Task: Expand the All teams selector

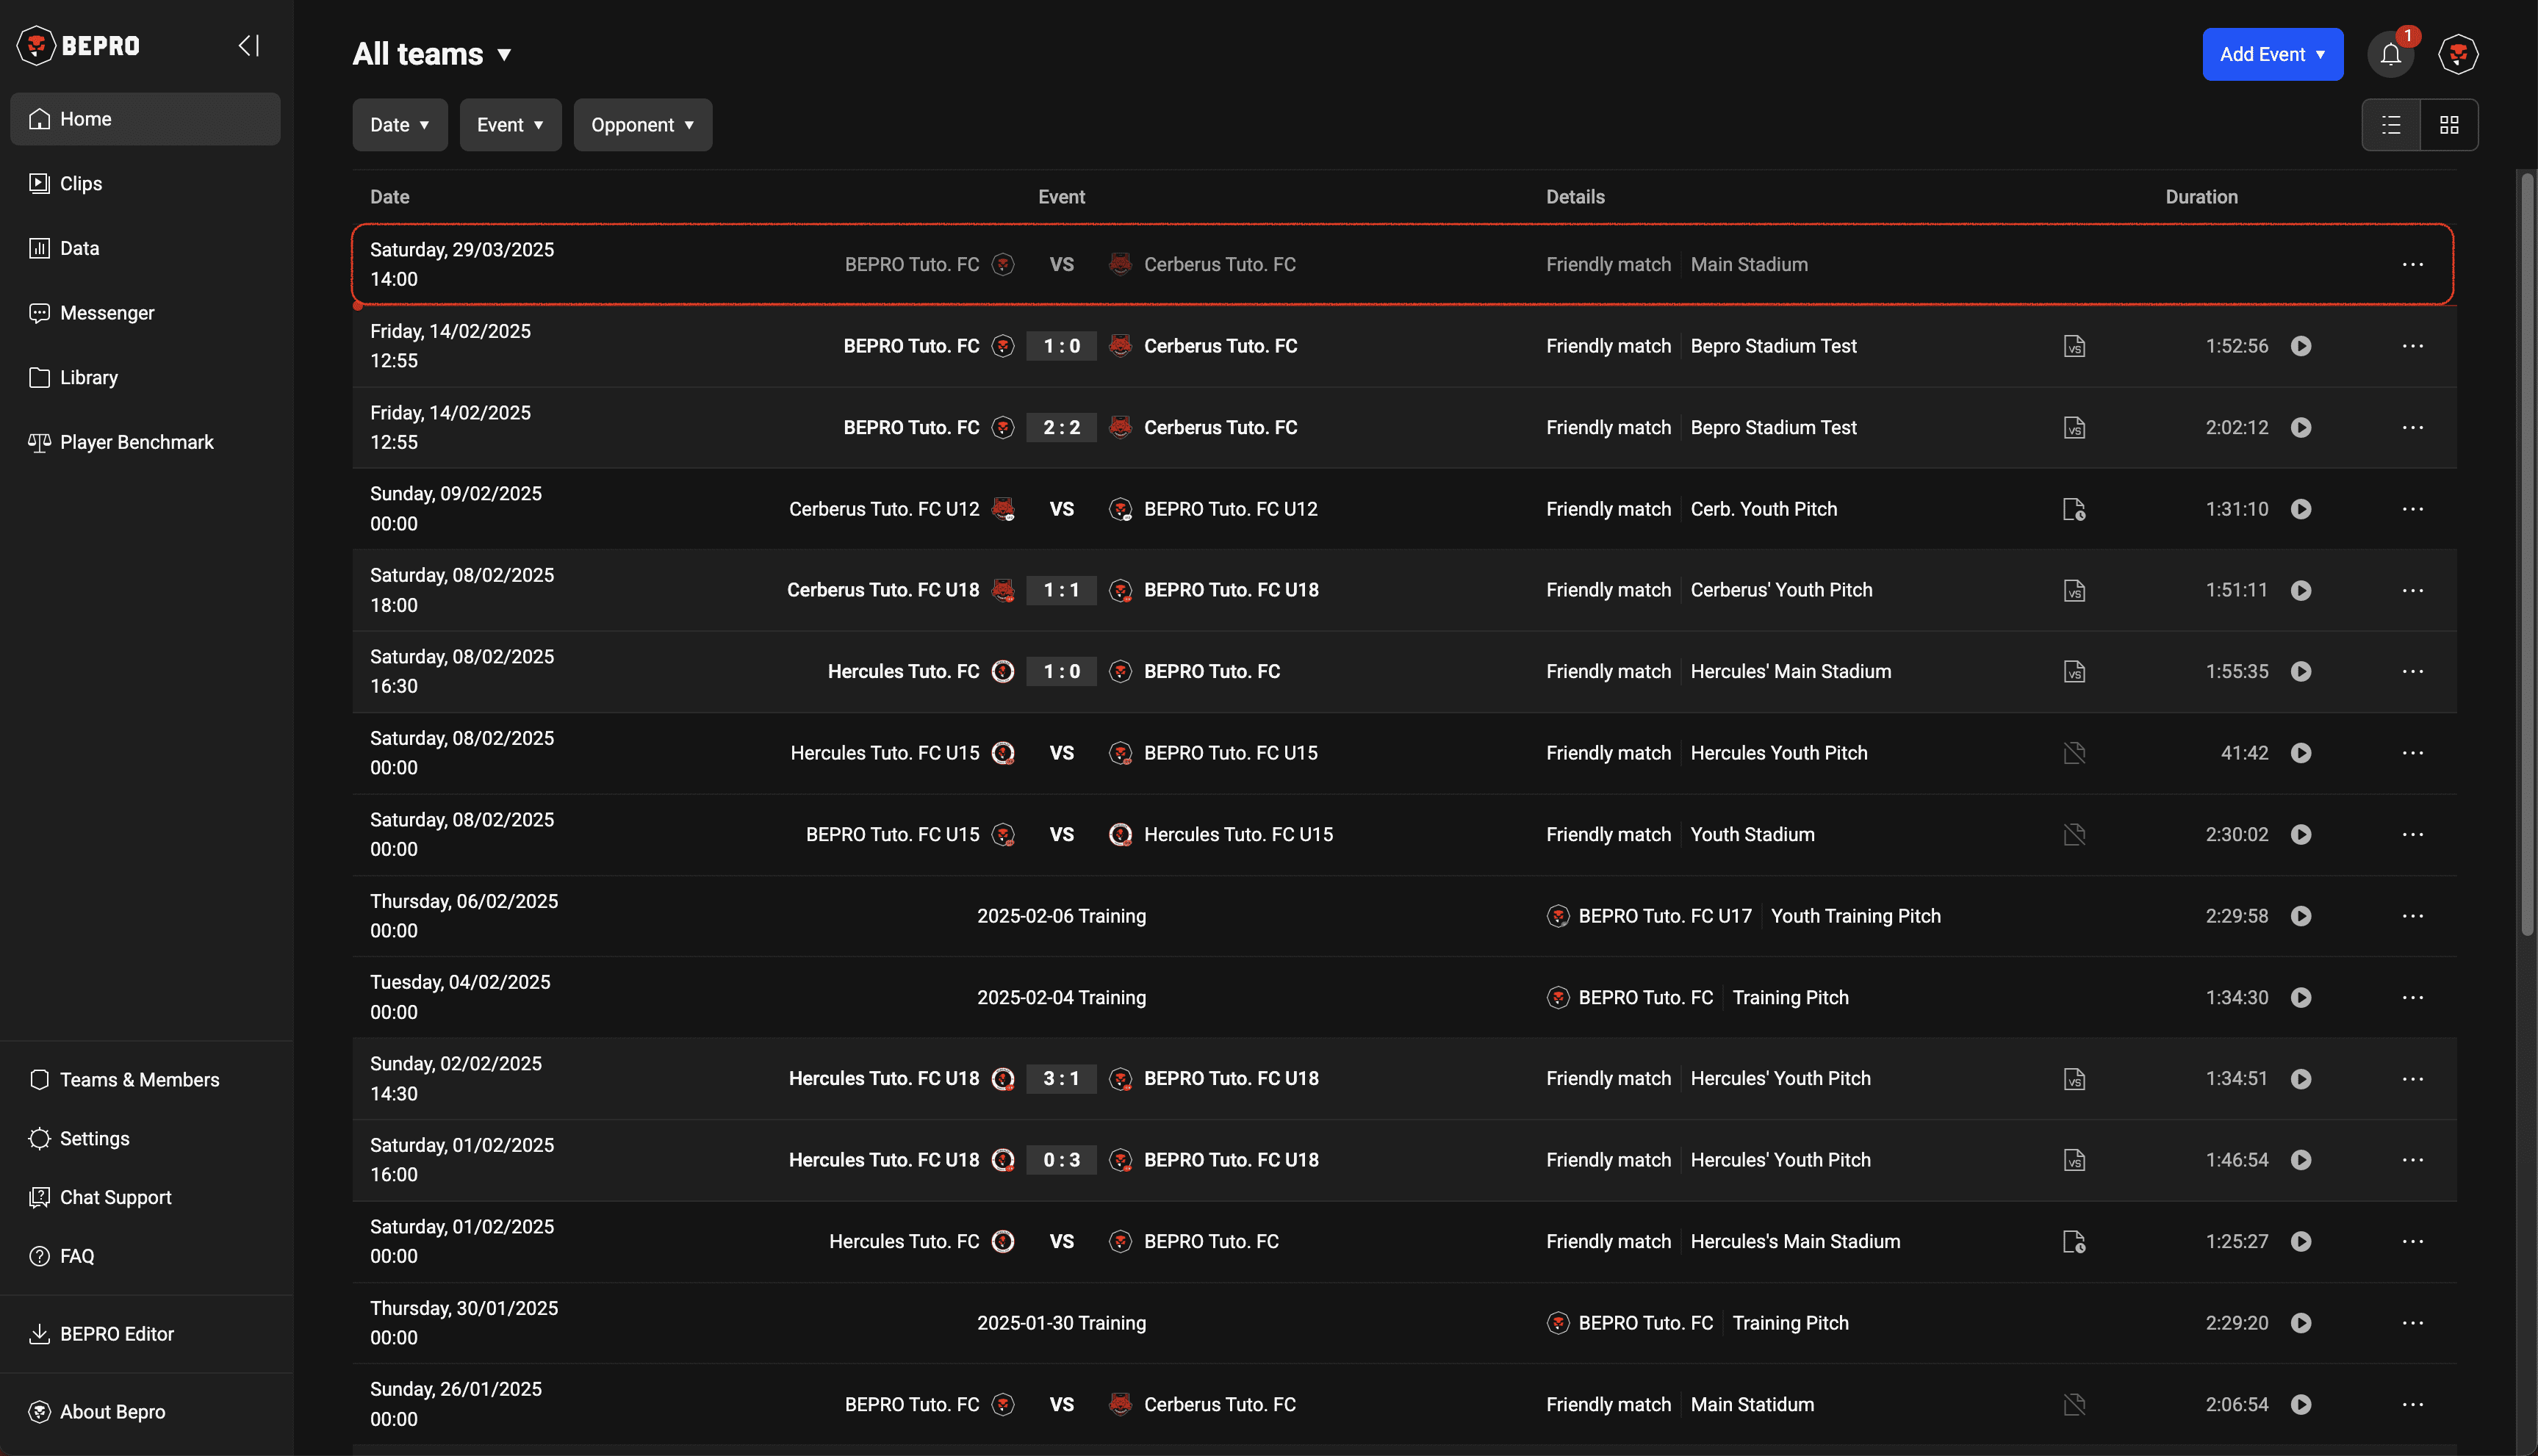Action: (x=432, y=54)
